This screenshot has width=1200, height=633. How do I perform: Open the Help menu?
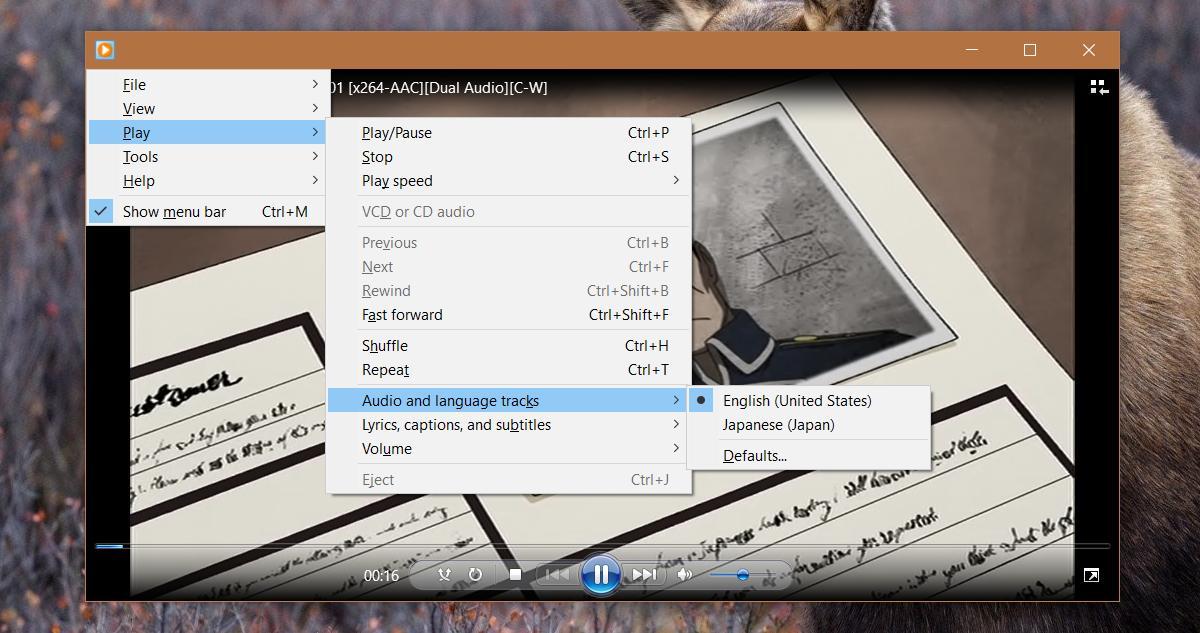[207, 180]
